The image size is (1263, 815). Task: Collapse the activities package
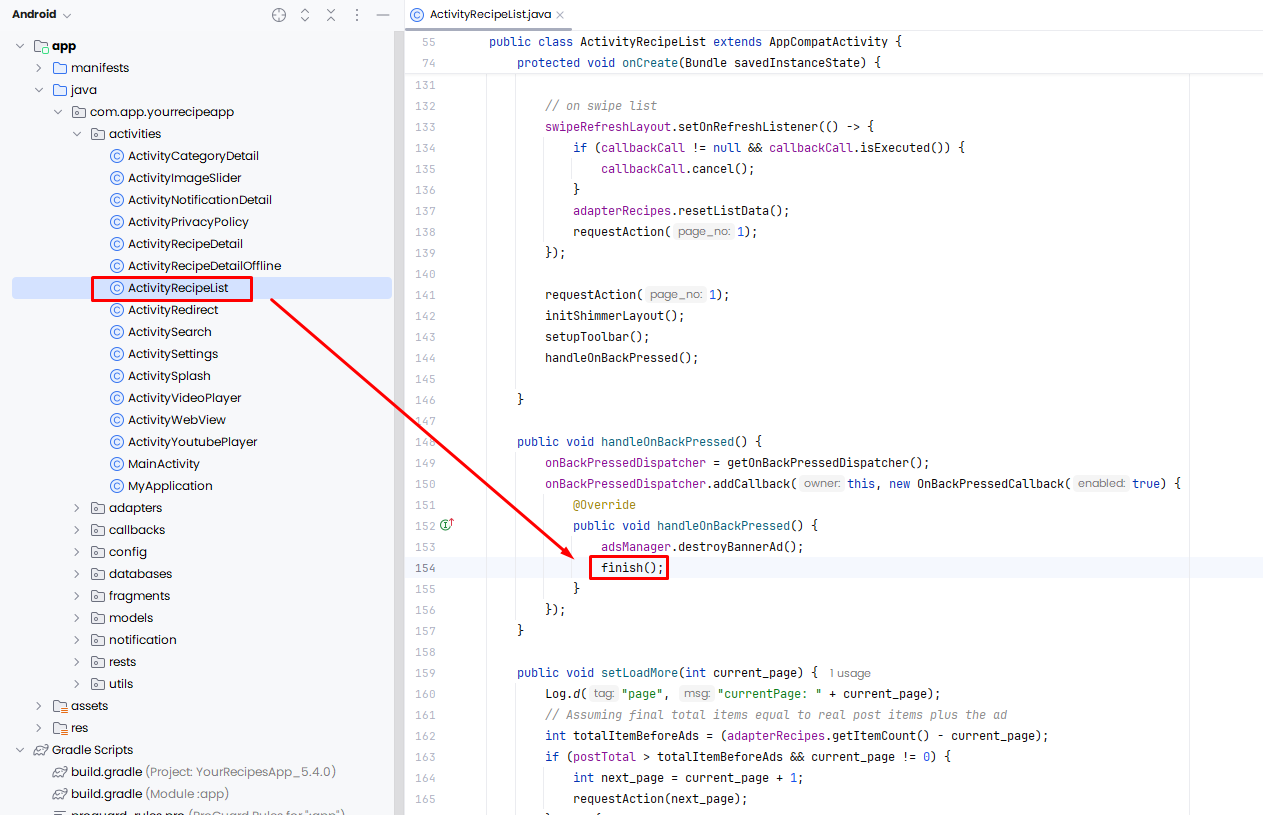coord(77,134)
